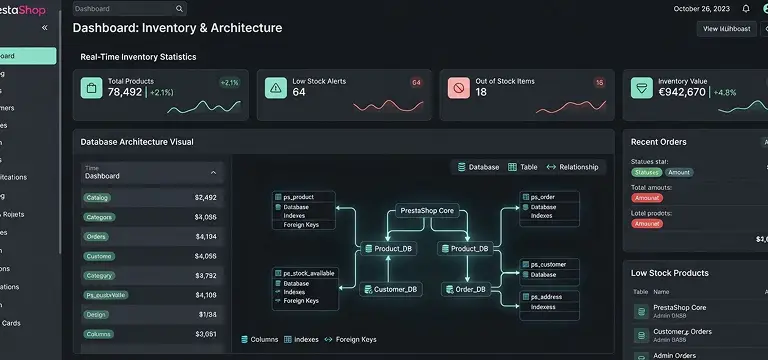Click the Inventory Value diamond icon
Image resolution: width=768 pixels, height=360 pixels.
click(x=642, y=88)
